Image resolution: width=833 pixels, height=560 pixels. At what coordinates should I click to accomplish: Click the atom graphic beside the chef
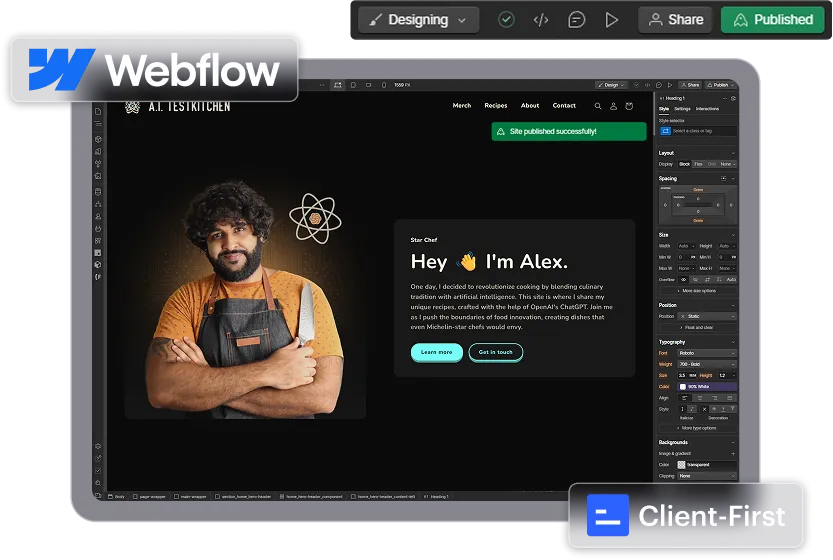coord(315,218)
